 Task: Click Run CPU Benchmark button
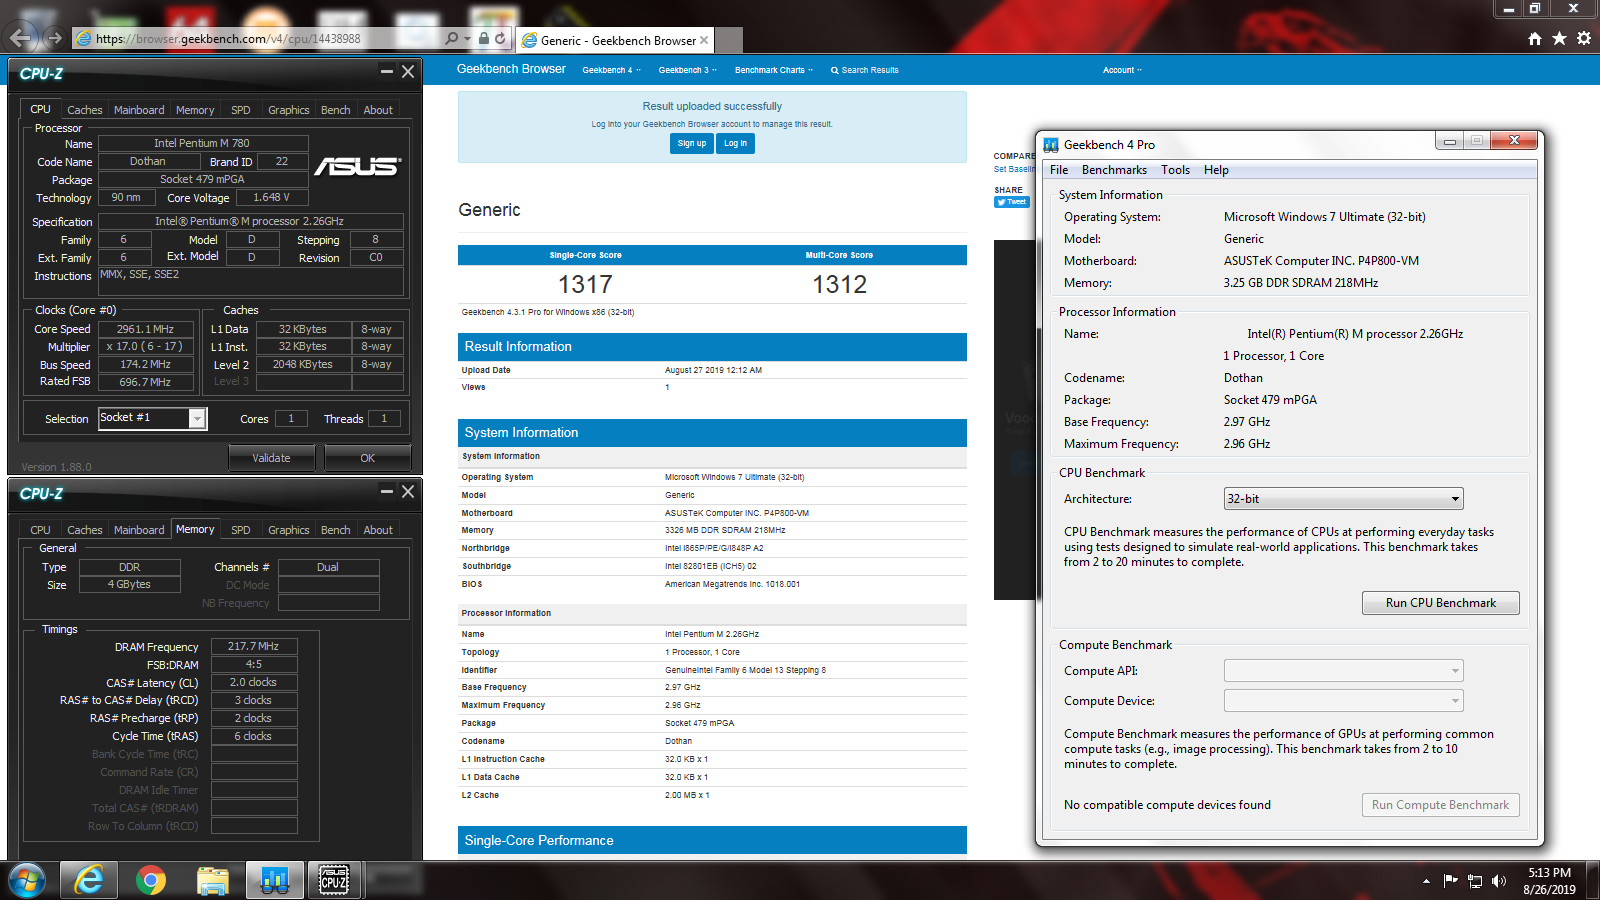[1441, 603]
